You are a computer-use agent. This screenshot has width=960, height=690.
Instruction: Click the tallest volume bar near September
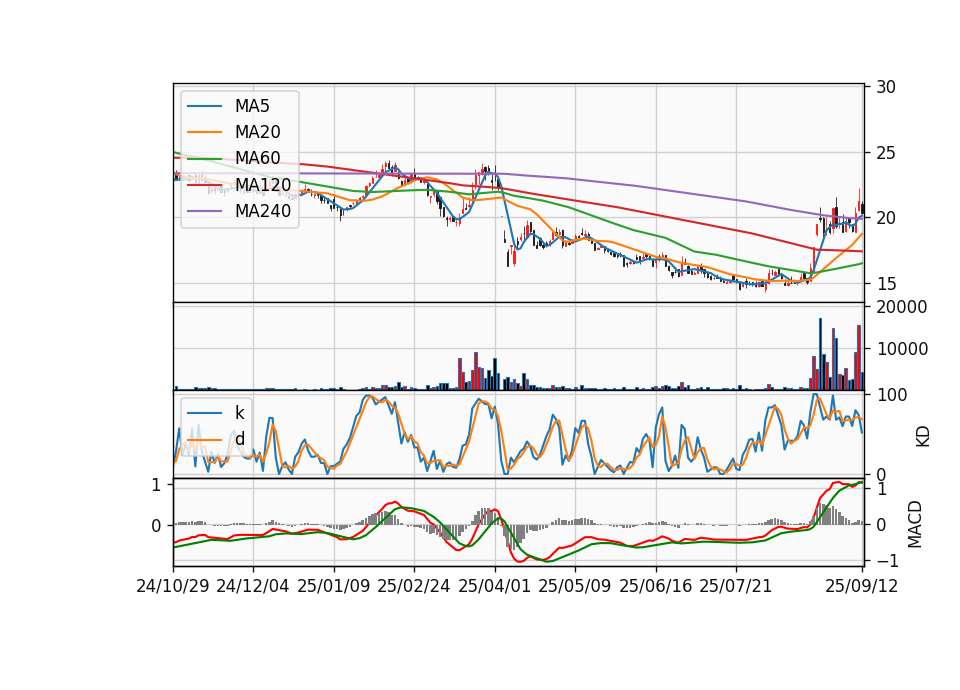820,354
